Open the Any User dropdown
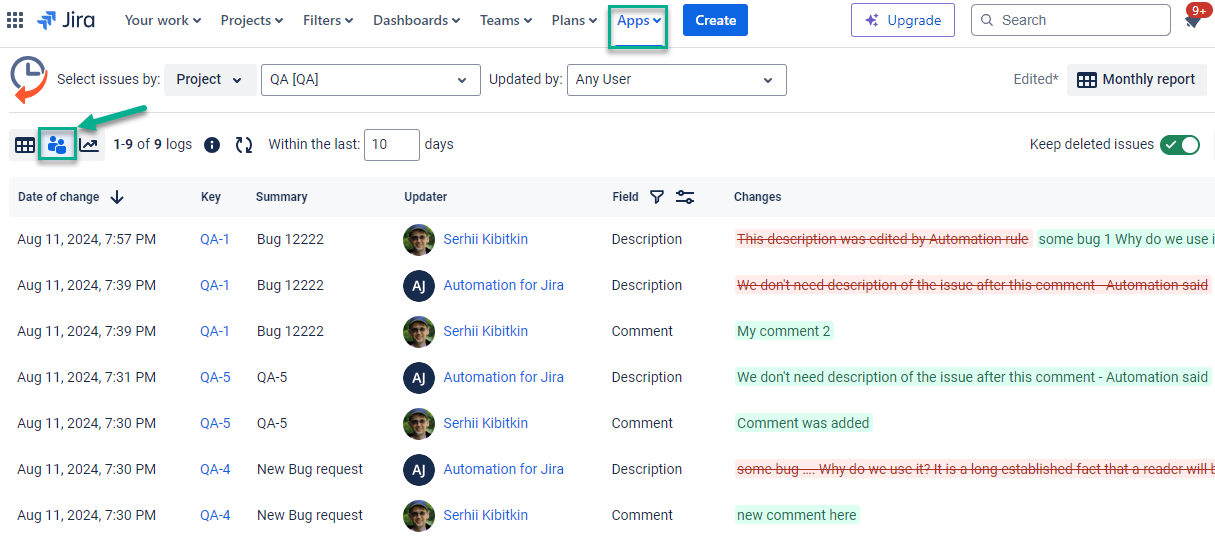This screenshot has width=1215, height=536. click(x=676, y=80)
